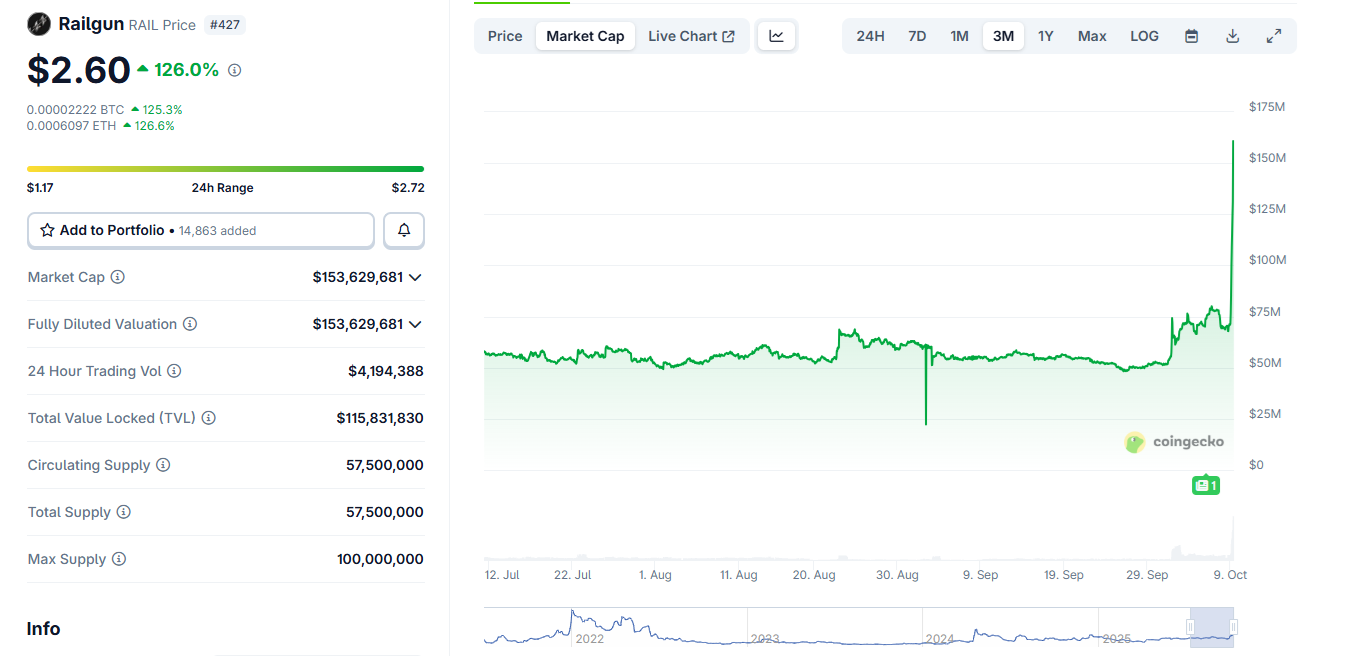
Task: Click the Circulating Supply info icon
Action: coord(163,465)
